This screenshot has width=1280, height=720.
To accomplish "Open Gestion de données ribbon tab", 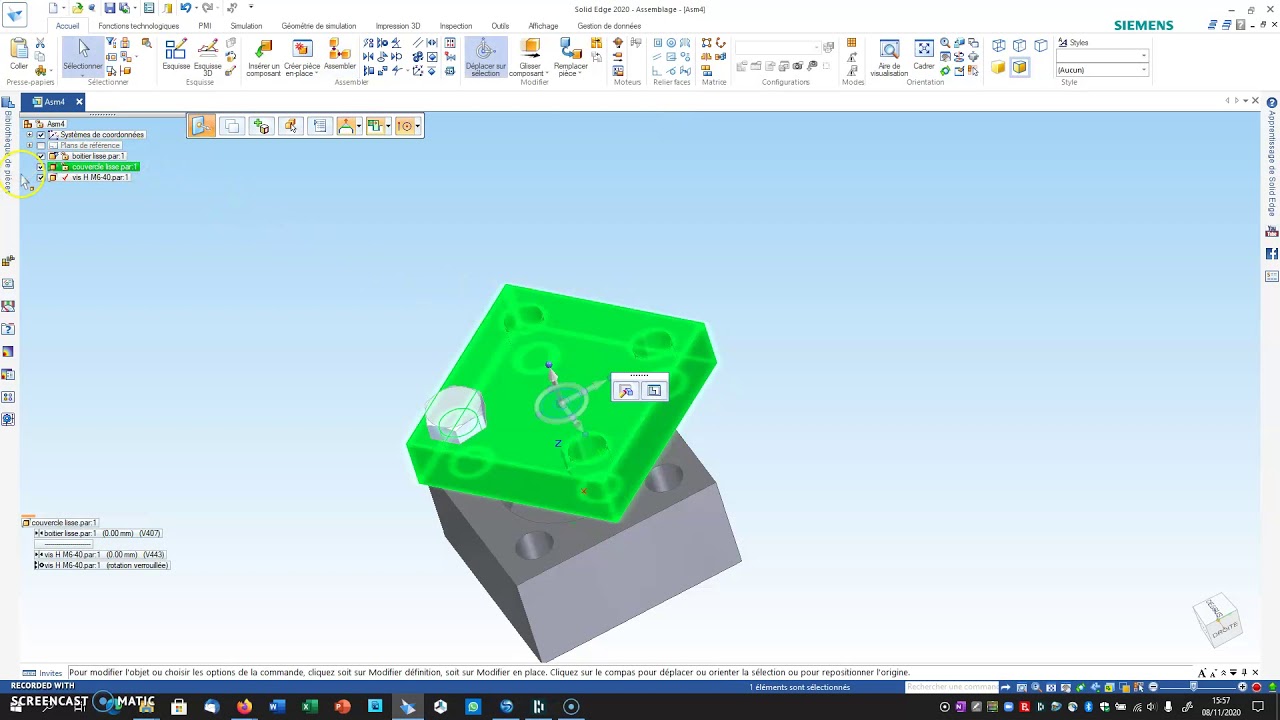I will pos(609,26).
